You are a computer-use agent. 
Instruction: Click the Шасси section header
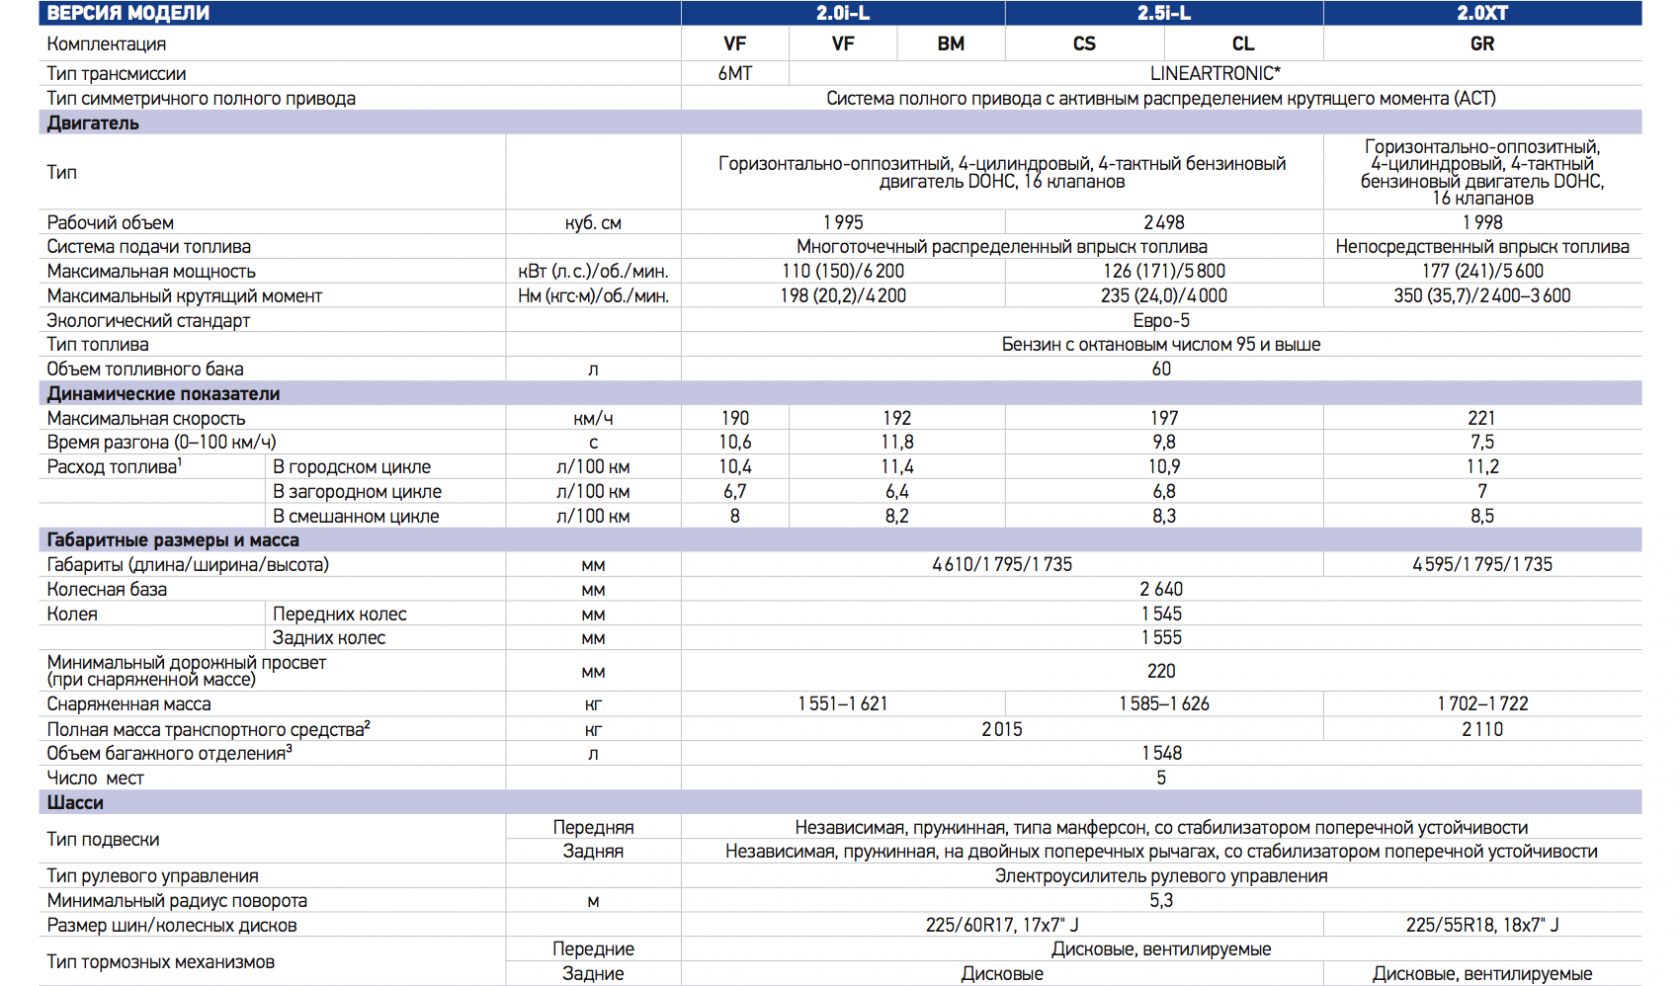tap(75, 803)
